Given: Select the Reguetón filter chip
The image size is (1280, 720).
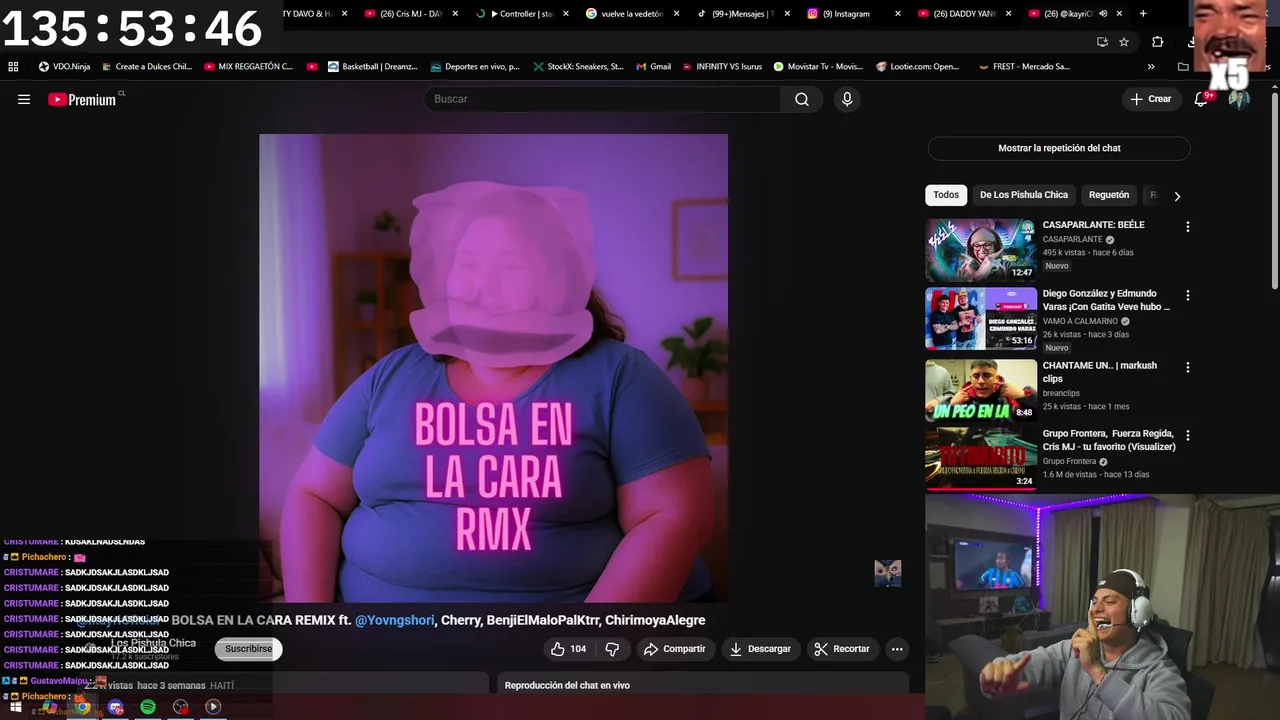Looking at the screenshot, I should pyautogui.click(x=1109, y=195).
